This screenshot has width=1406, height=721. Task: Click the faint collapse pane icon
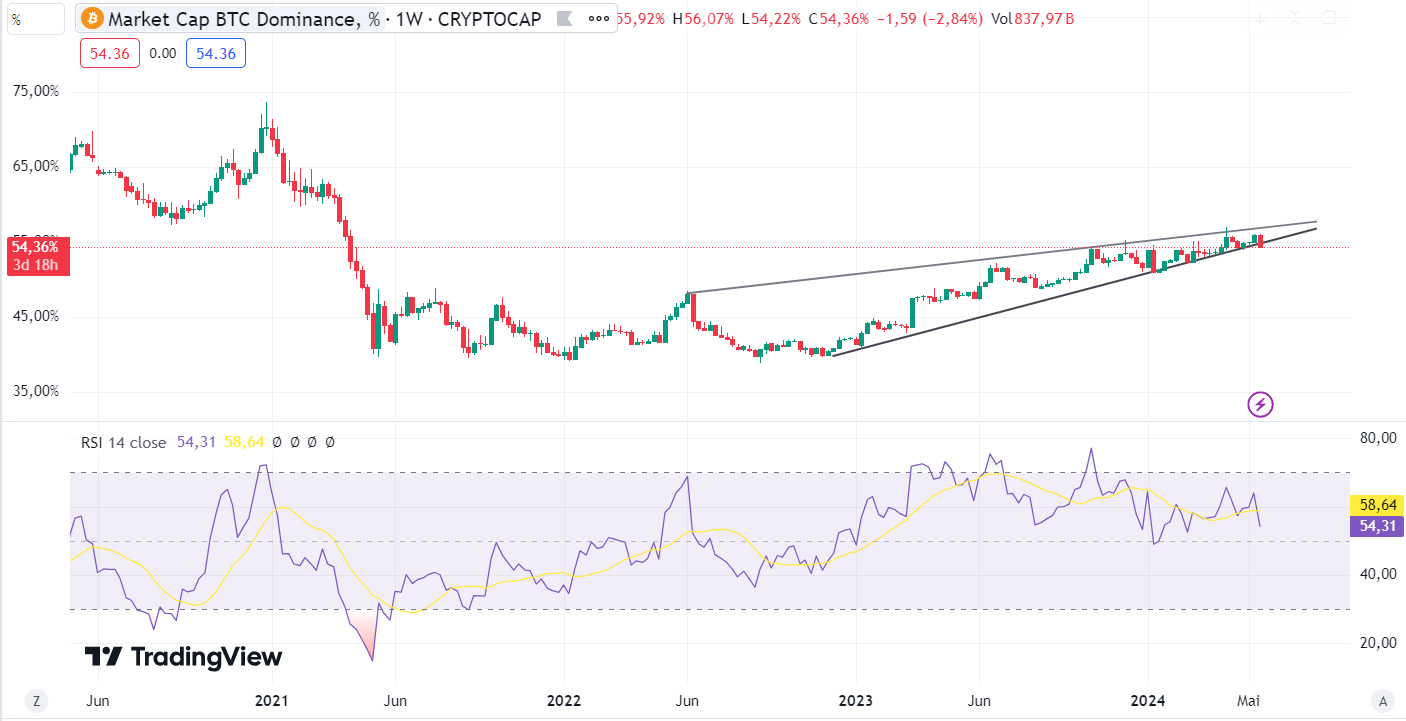click(x=1295, y=17)
